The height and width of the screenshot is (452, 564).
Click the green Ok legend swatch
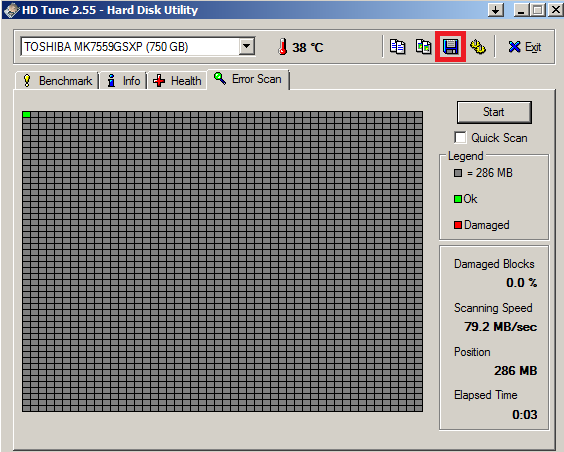(x=458, y=199)
